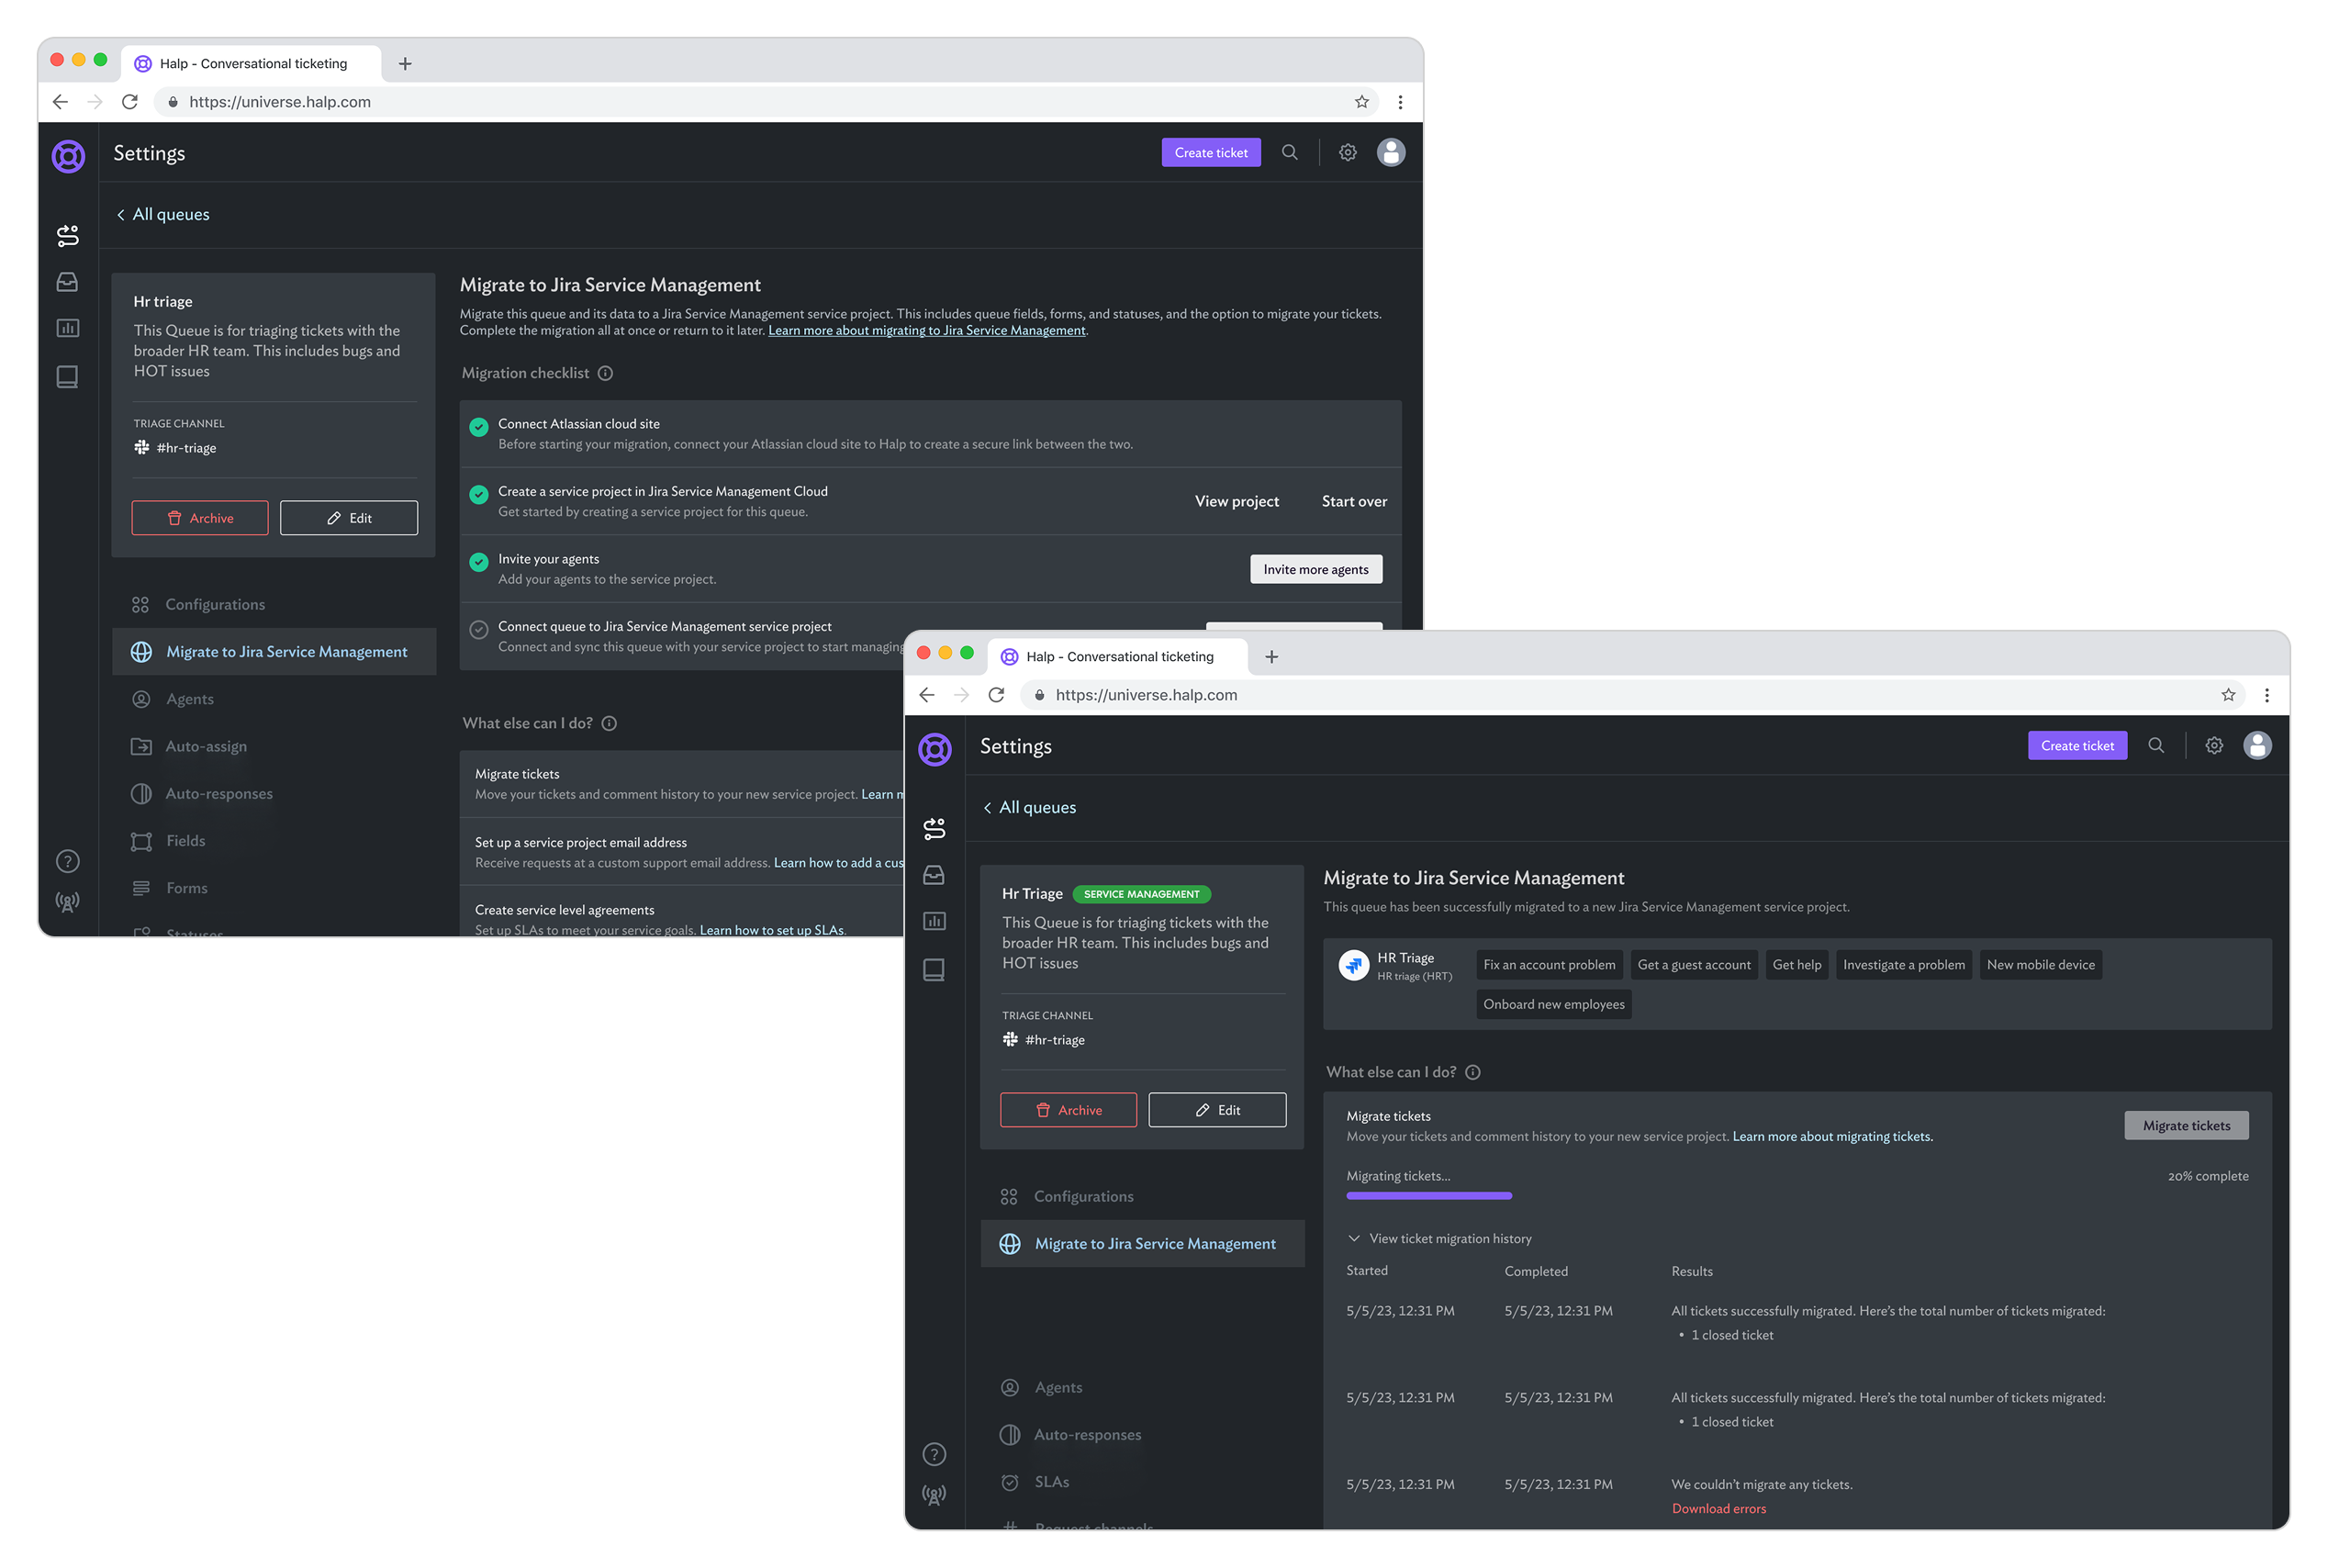Viewport: 2328px width, 1568px height.
Task: Toggle the check beside Invite your agents
Action: 478,562
